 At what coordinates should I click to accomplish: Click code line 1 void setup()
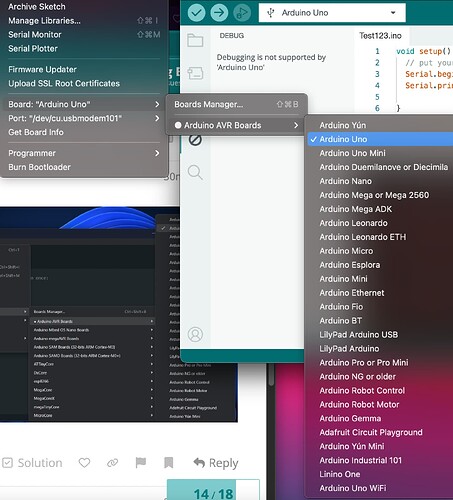(423, 51)
